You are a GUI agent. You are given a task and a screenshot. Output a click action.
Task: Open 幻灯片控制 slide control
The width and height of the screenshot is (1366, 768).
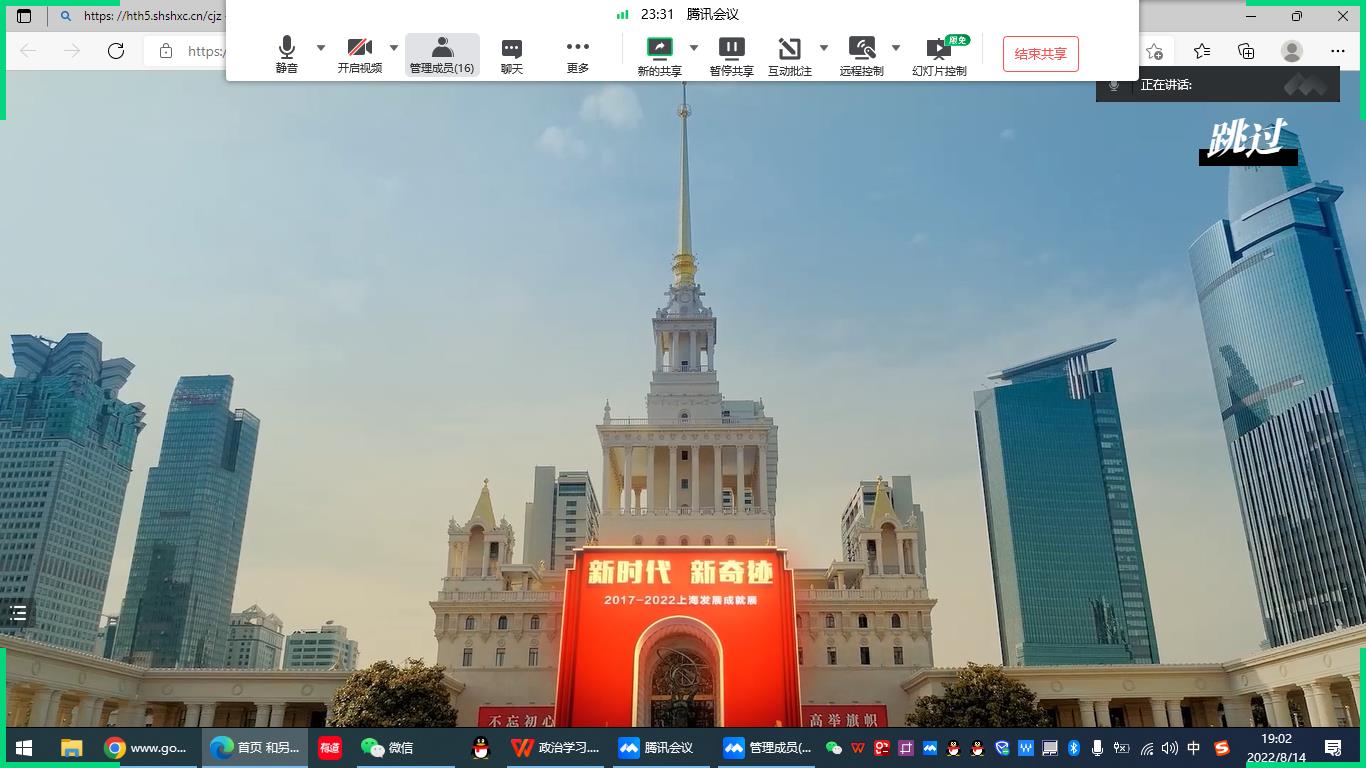(939, 54)
